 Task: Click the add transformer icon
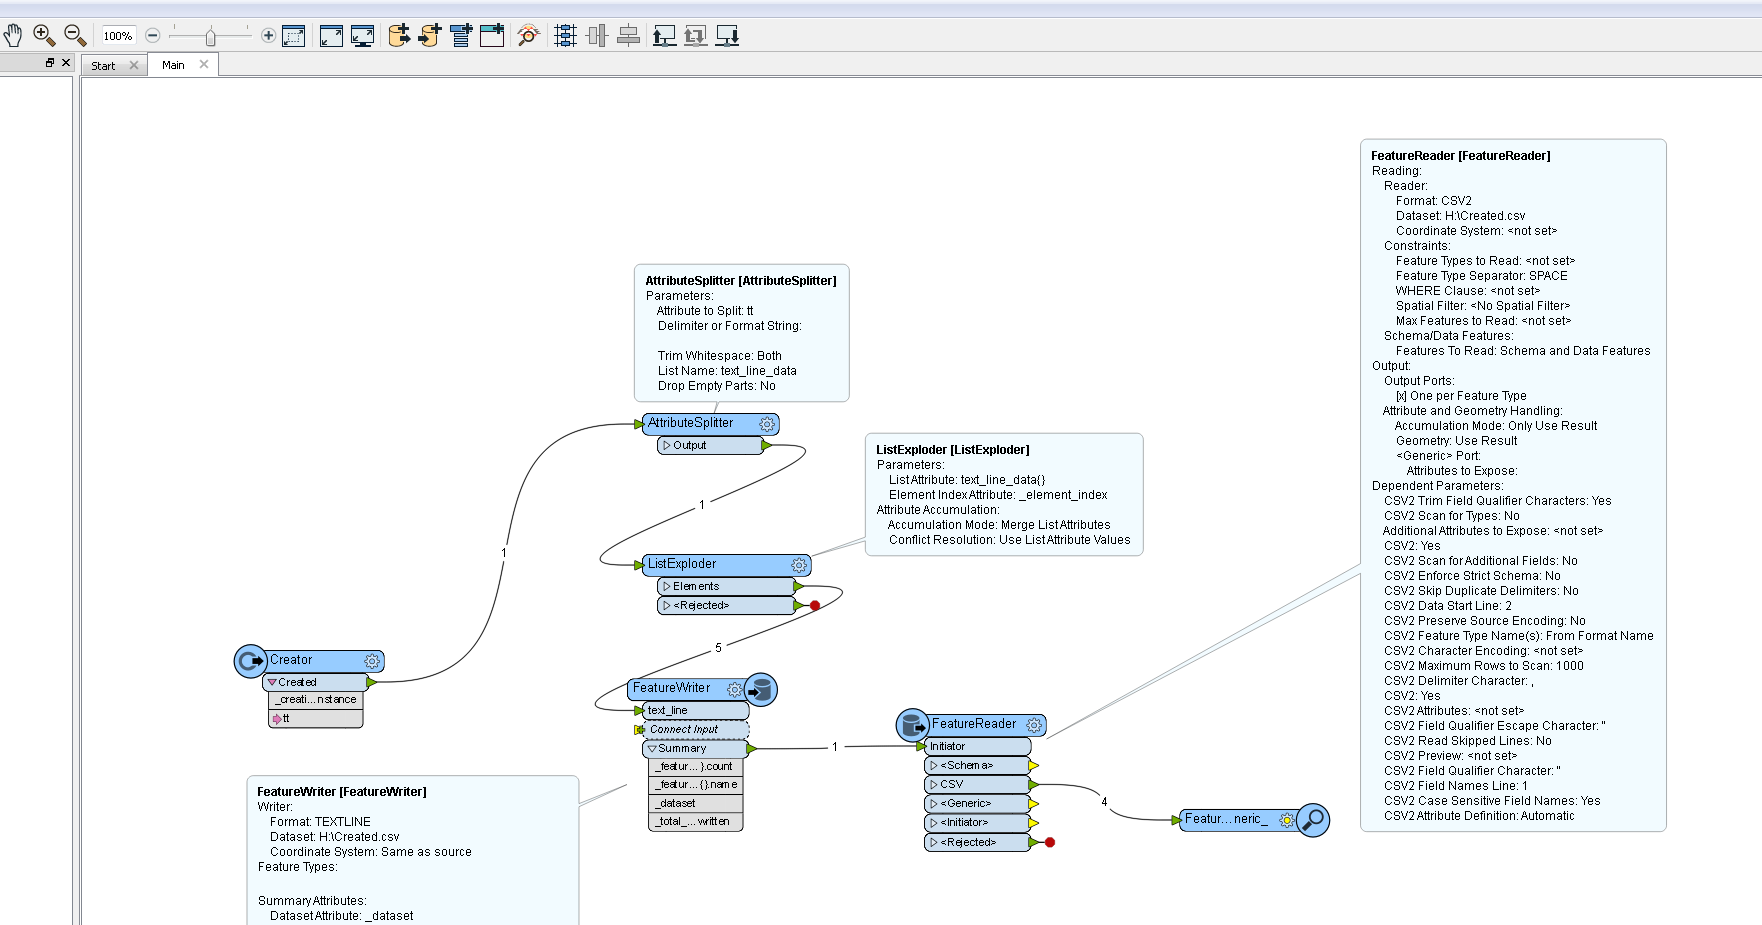coord(461,36)
